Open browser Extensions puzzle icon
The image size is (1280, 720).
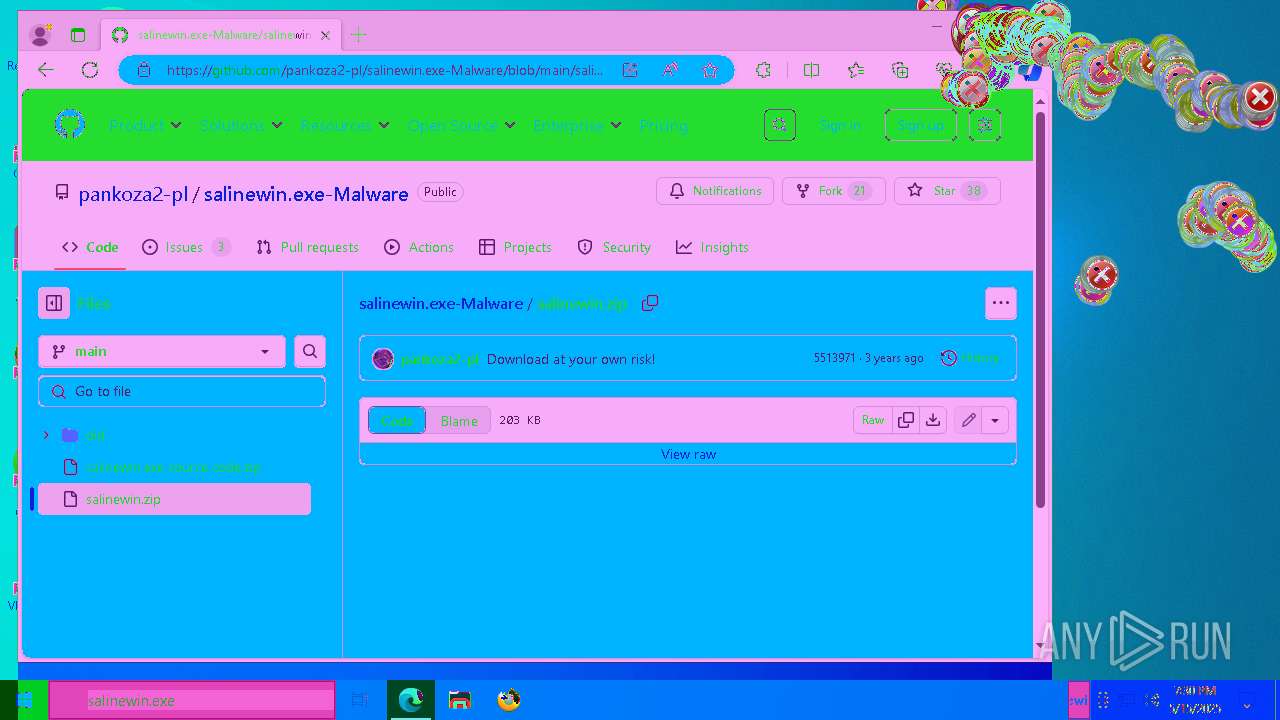click(x=763, y=70)
